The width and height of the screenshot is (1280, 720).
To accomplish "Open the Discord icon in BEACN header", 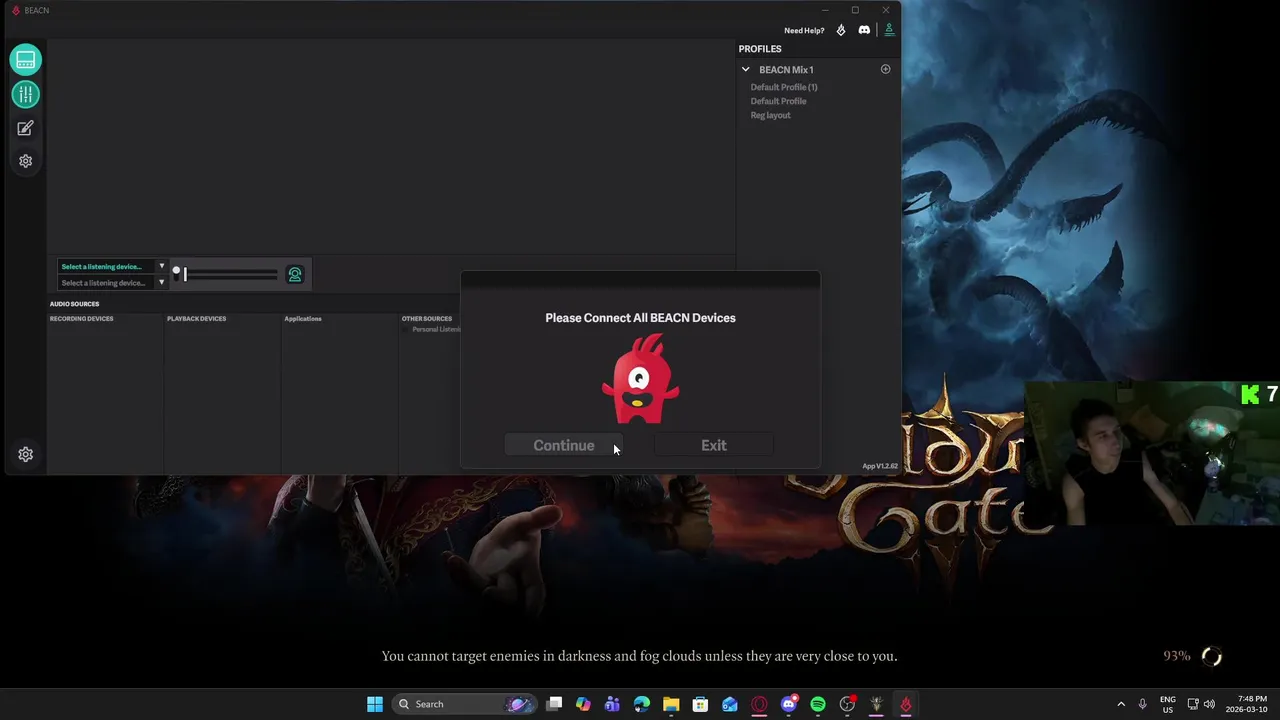I will point(865,30).
